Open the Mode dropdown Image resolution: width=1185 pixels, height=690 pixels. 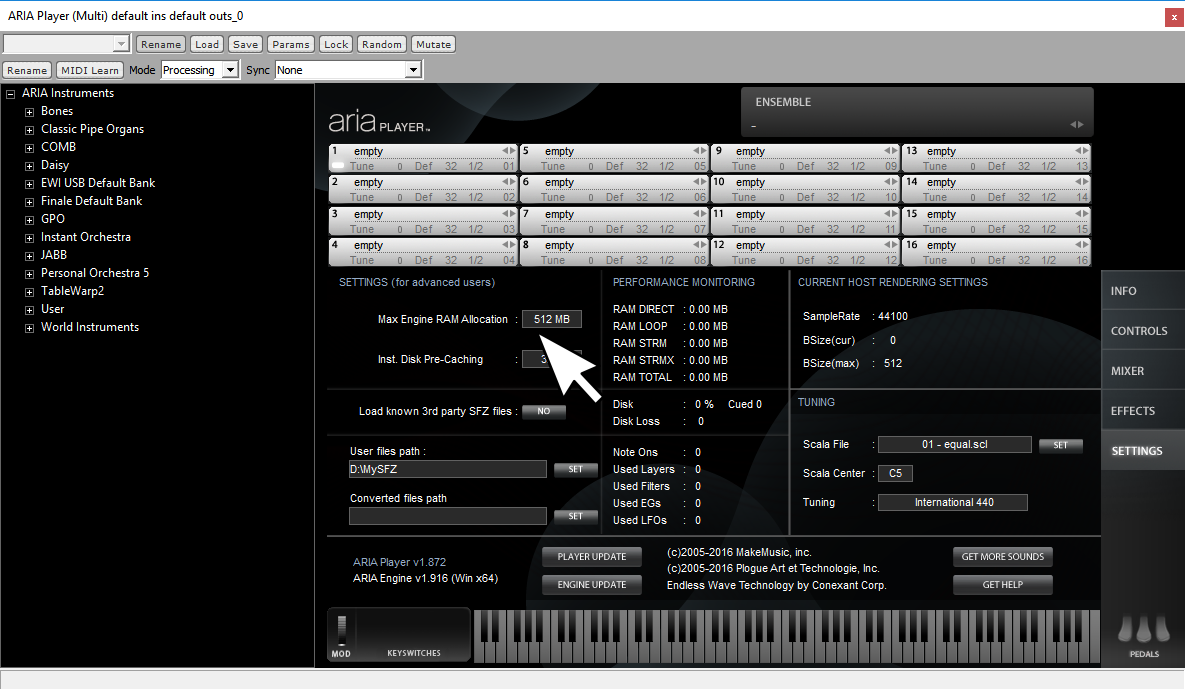coord(199,70)
